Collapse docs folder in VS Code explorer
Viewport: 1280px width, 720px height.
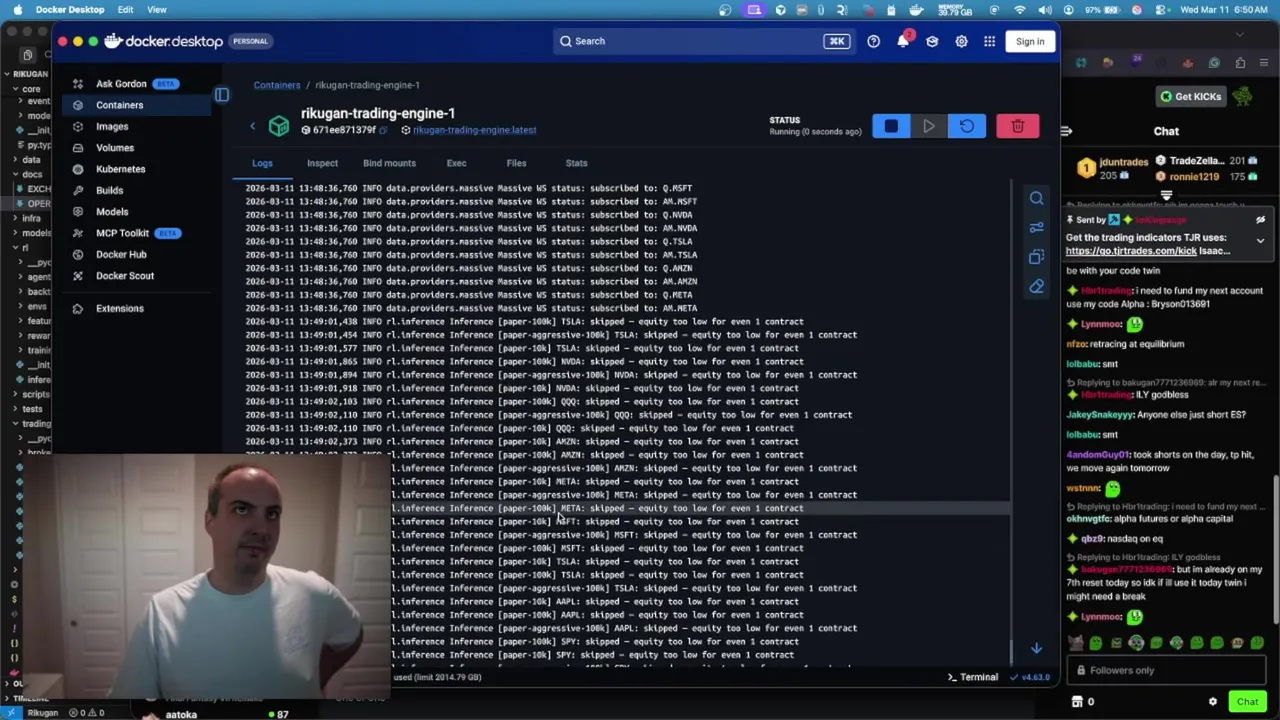tap(32, 174)
